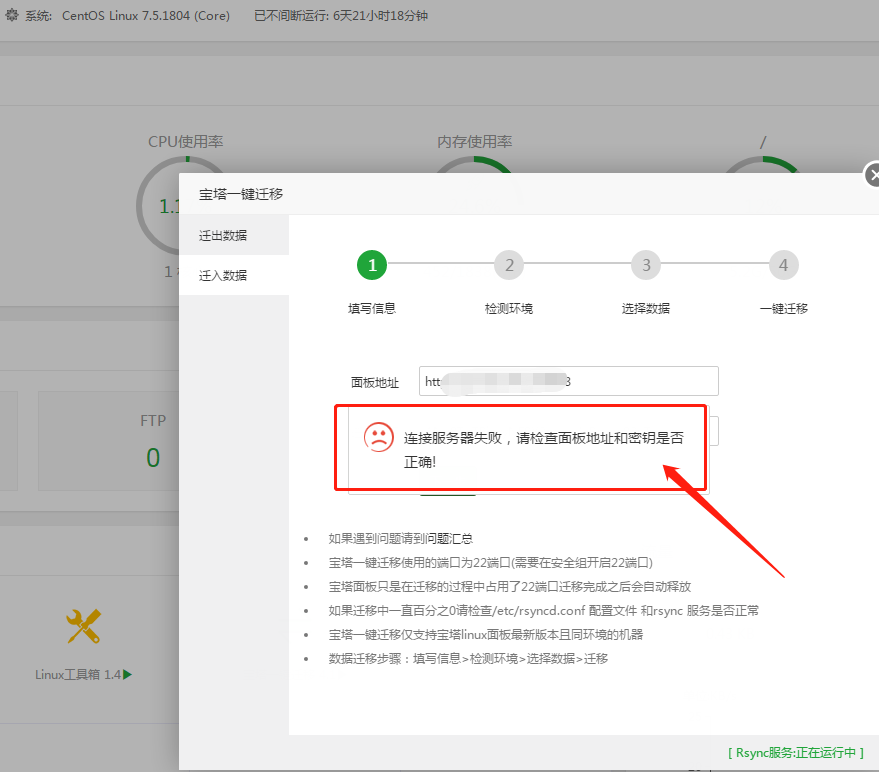The width and height of the screenshot is (879, 772).
Task: Focus the 面板地址 input field
Action: [x=568, y=381]
